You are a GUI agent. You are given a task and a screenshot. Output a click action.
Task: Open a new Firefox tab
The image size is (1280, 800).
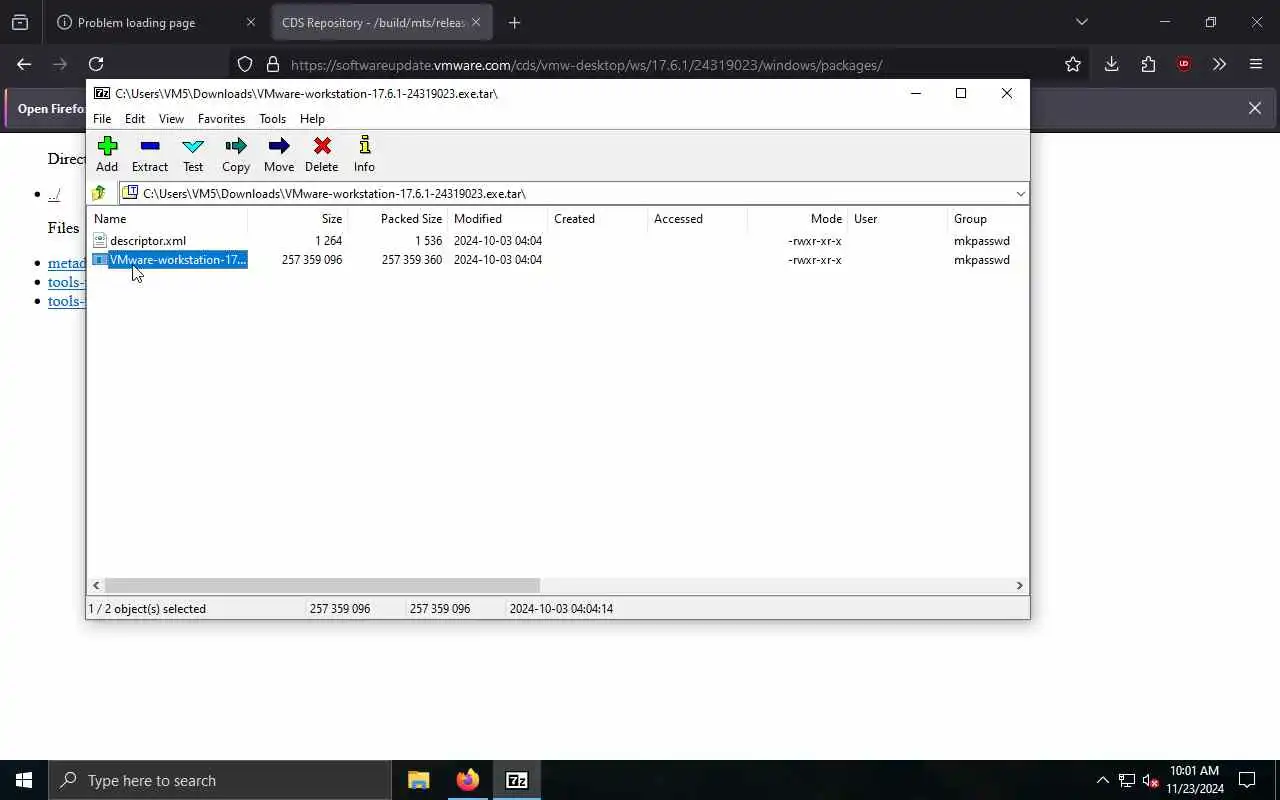514,22
